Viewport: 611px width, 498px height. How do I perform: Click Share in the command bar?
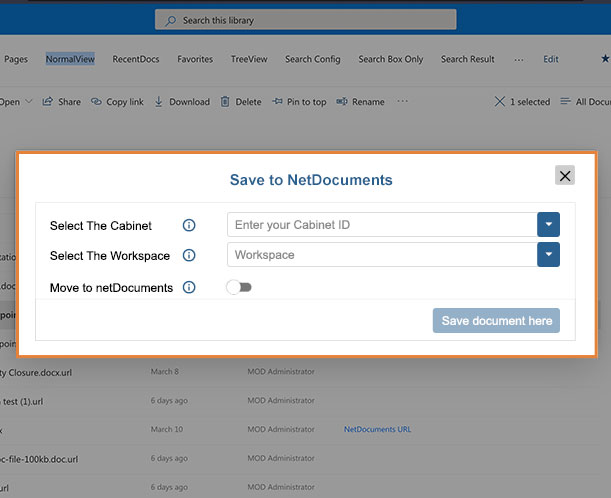(x=62, y=102)
